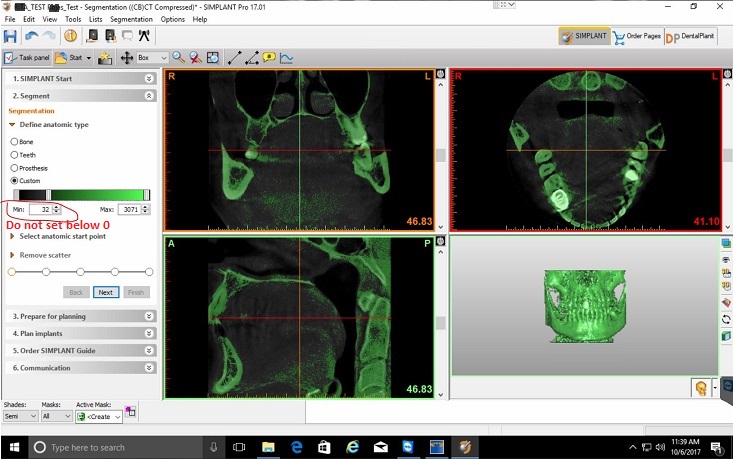Toggle the Task panel button
The image size is (733, 459).
click(27, 58)
